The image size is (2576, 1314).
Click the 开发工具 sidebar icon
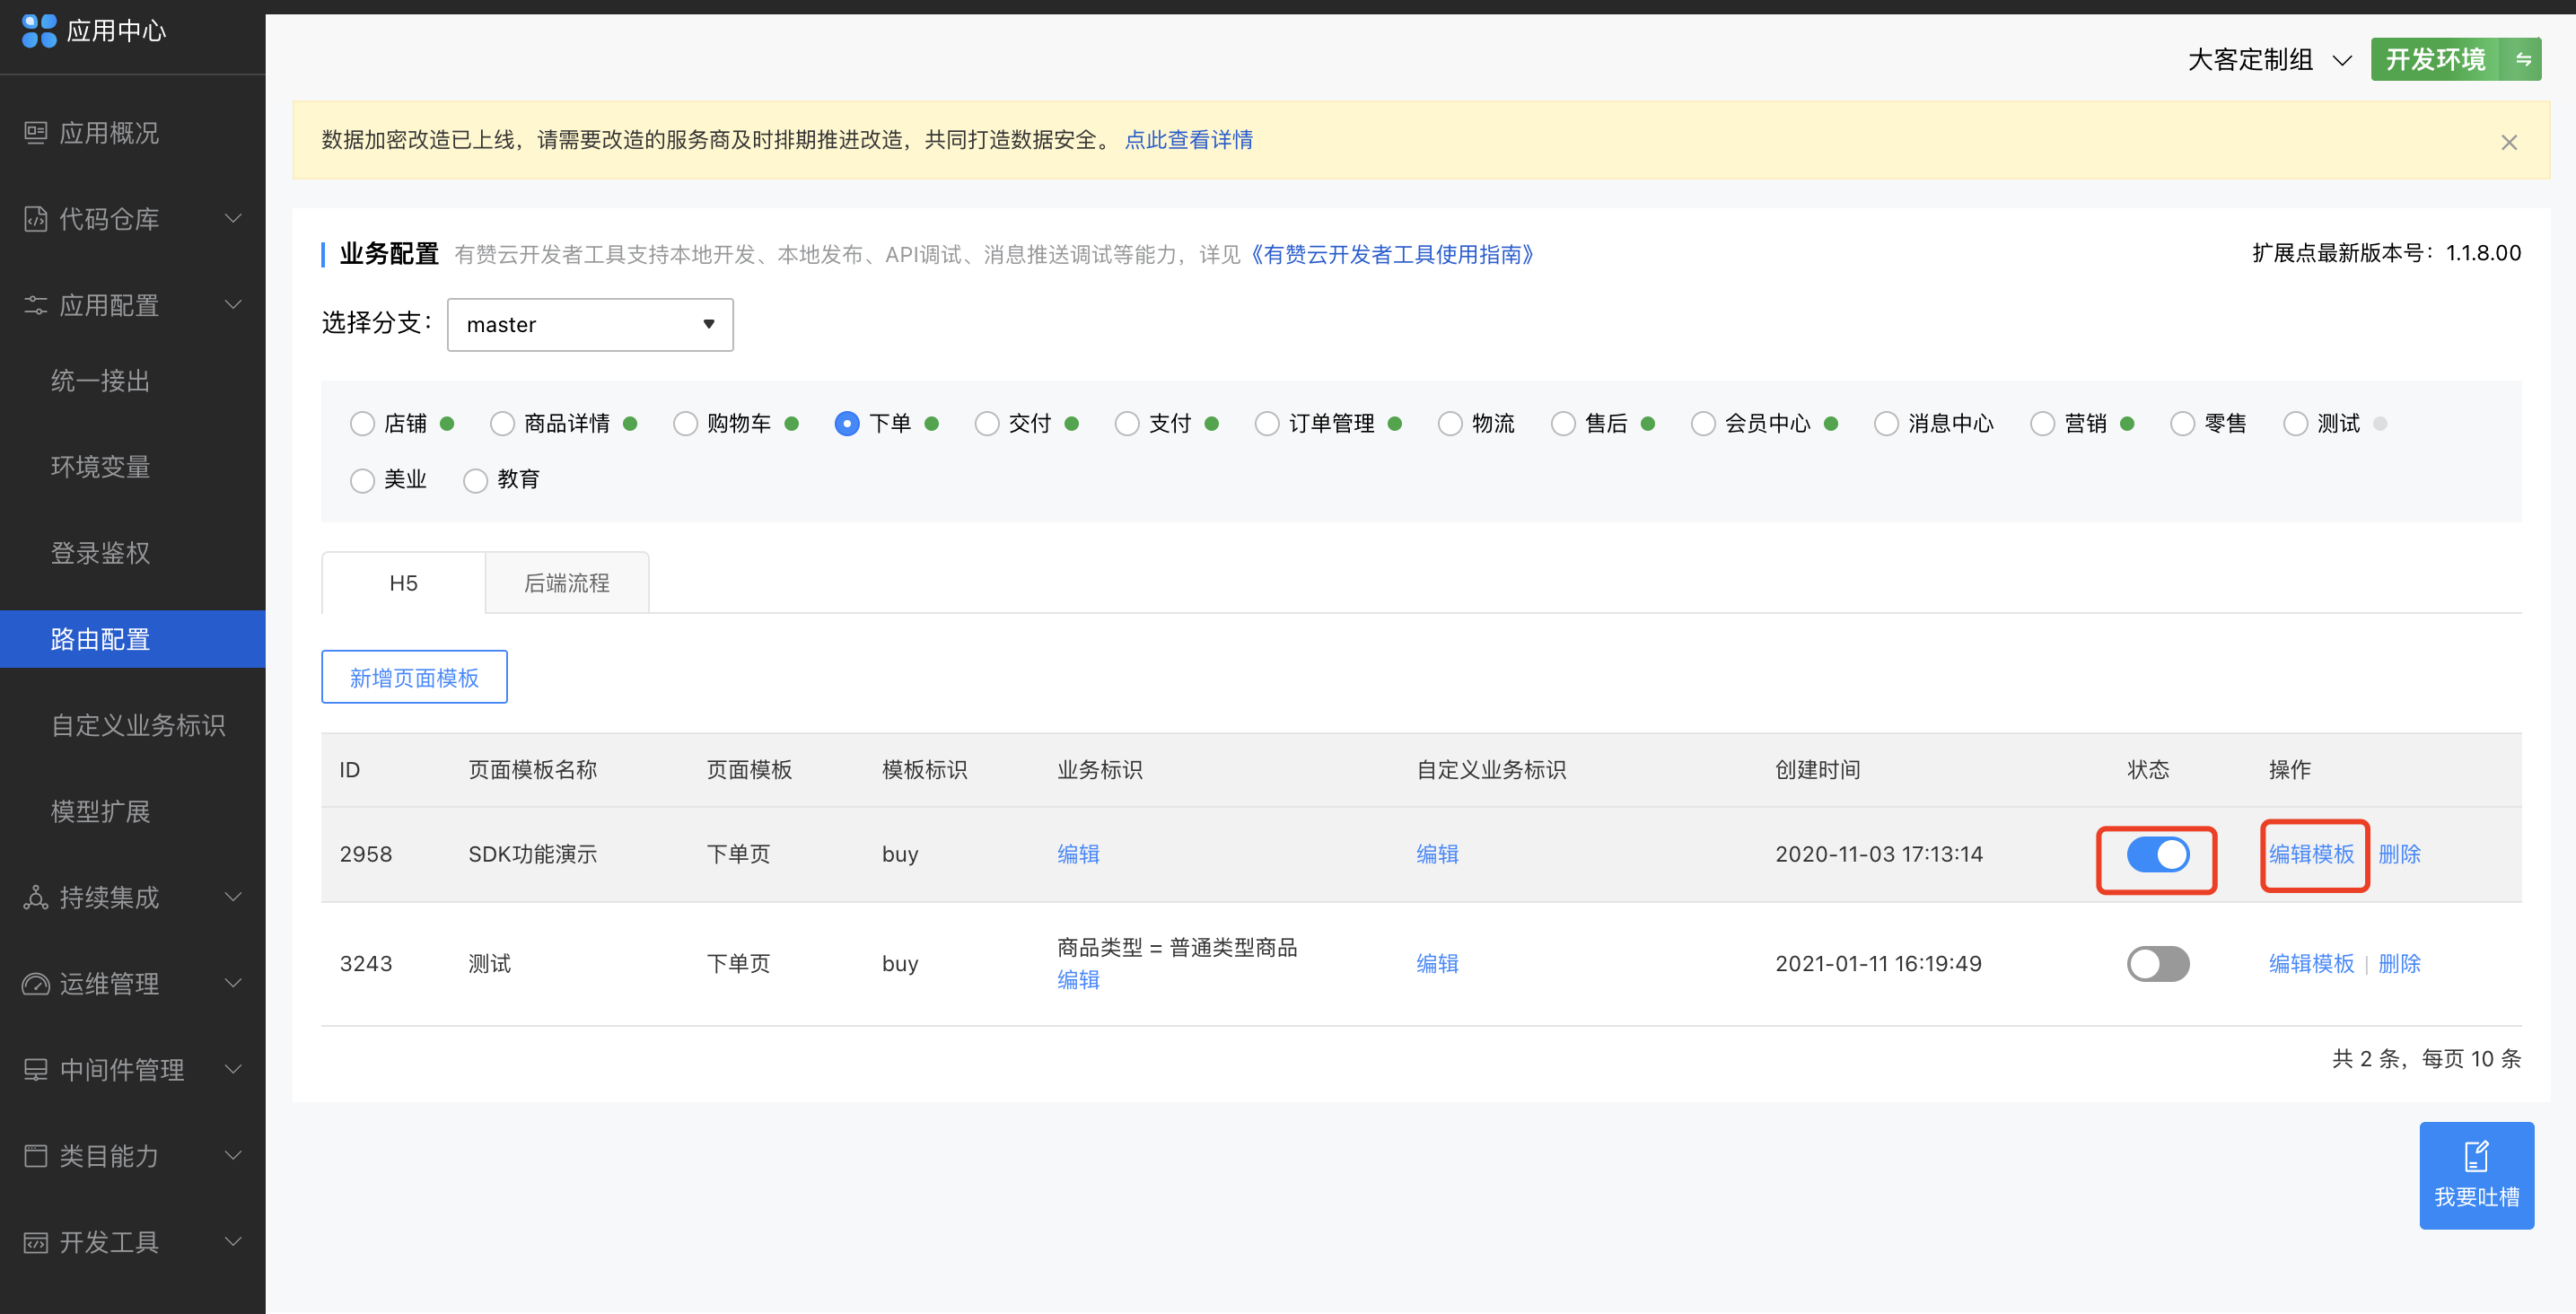click(x=36, y=1242)
